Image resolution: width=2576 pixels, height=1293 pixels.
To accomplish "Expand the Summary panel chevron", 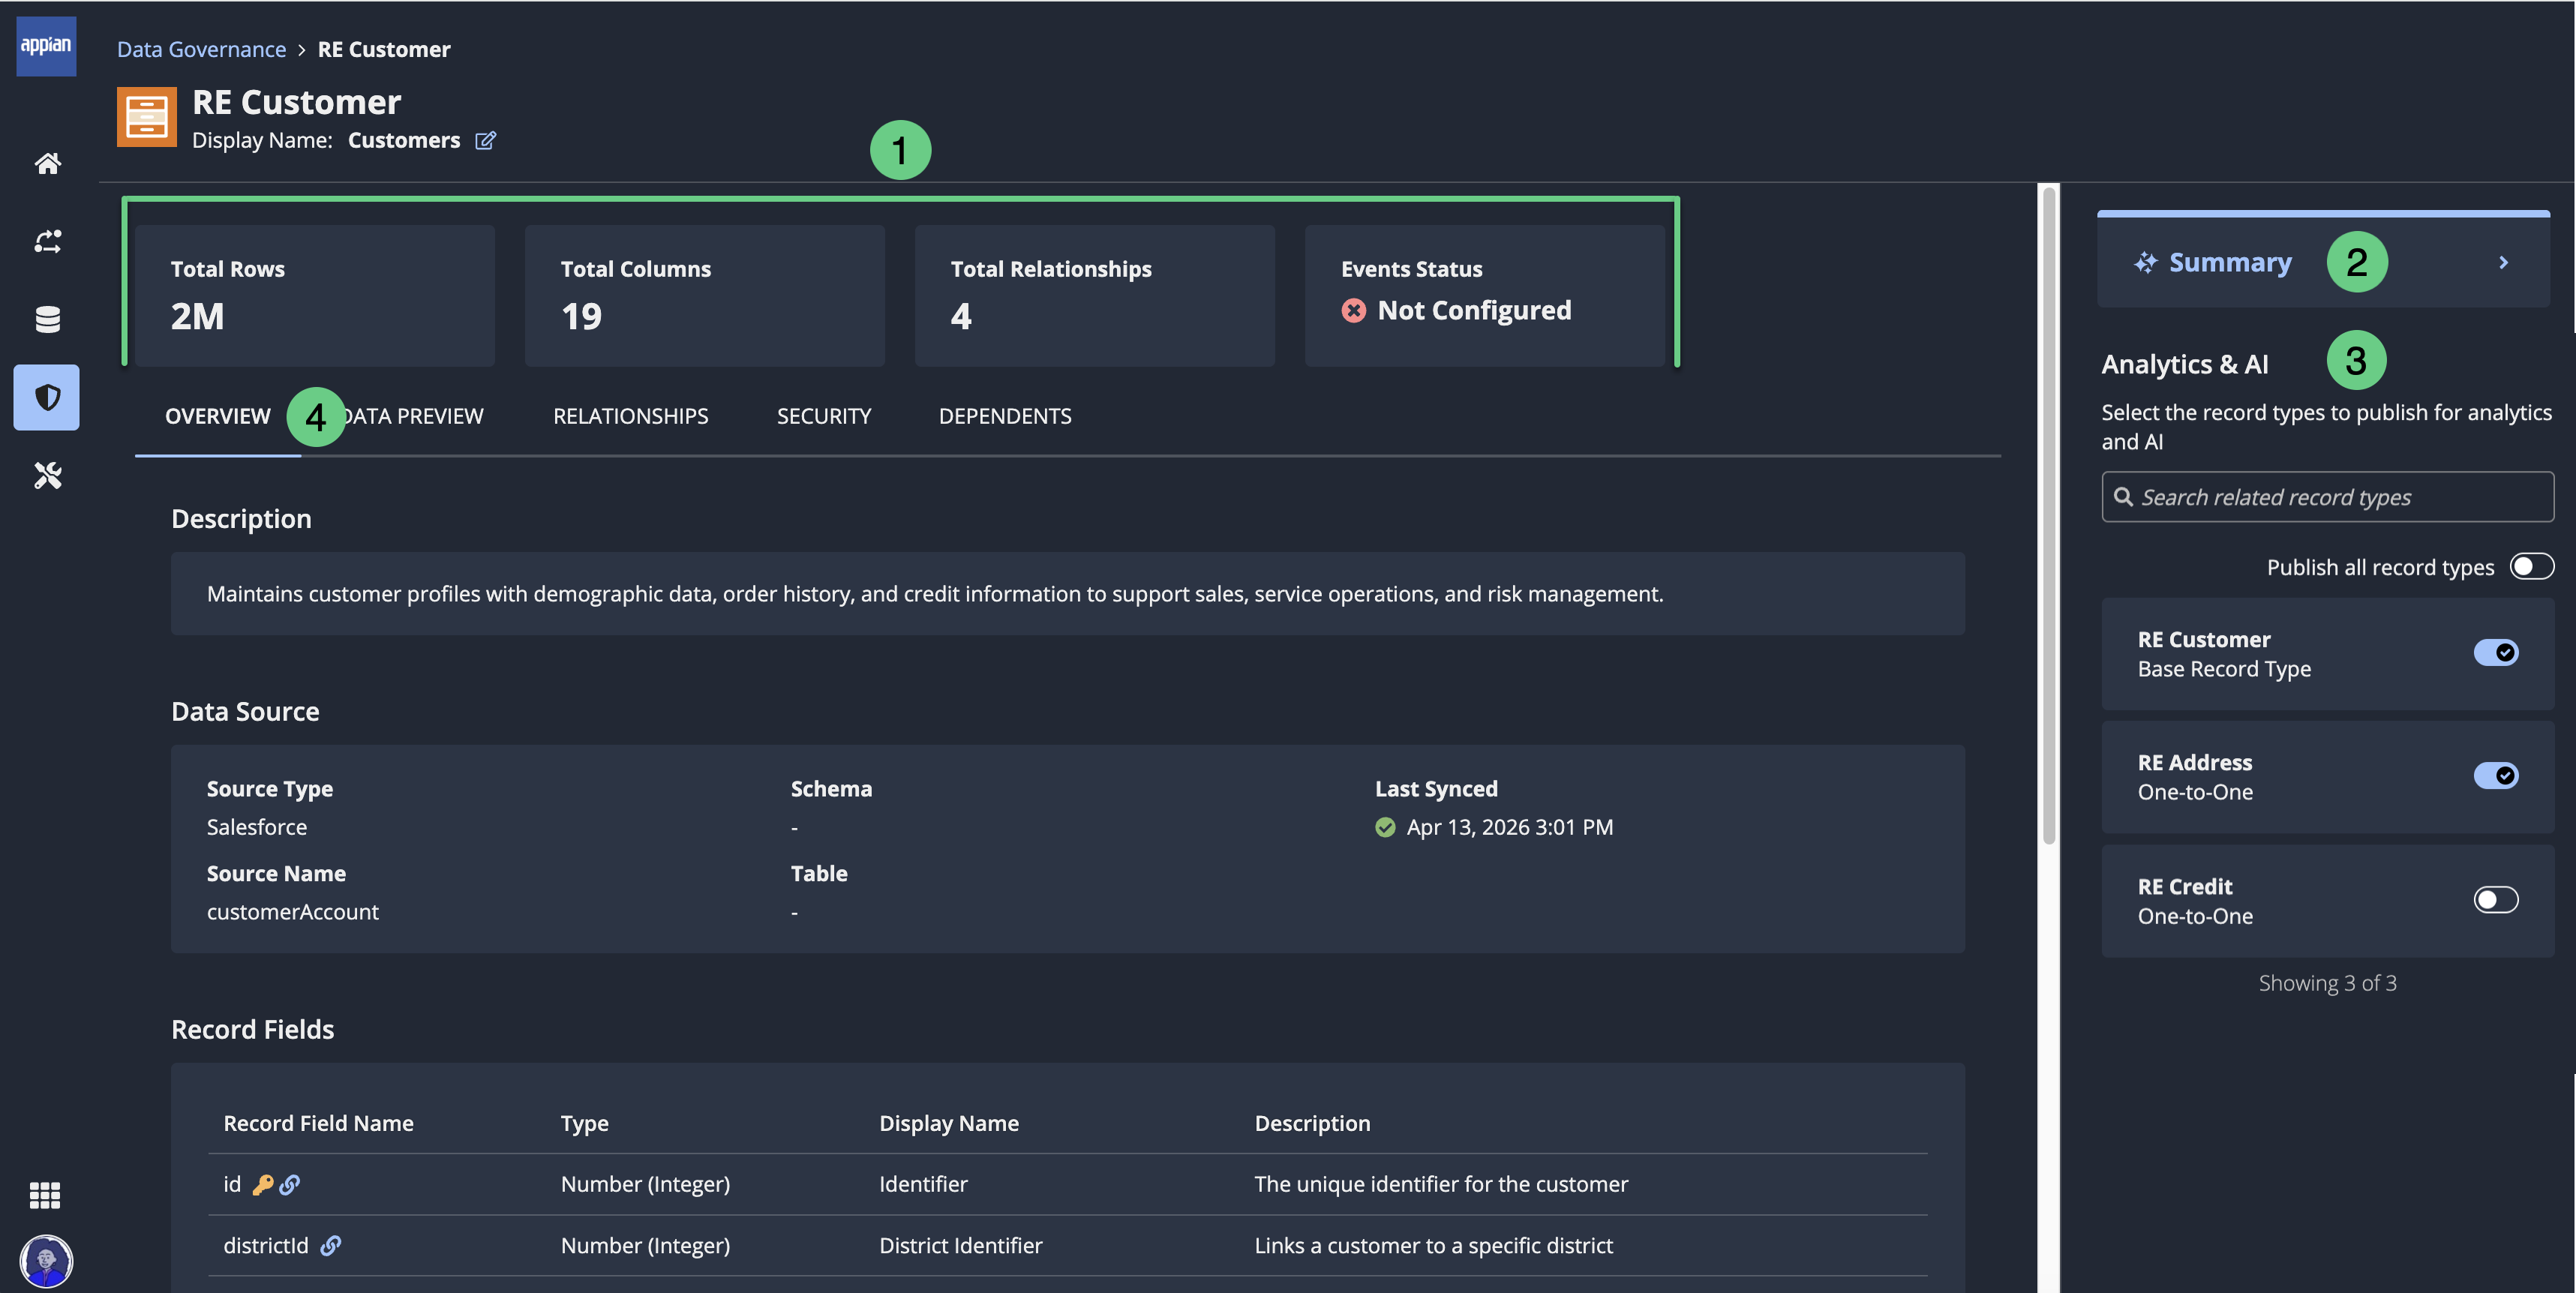I will pos(2503,263).
